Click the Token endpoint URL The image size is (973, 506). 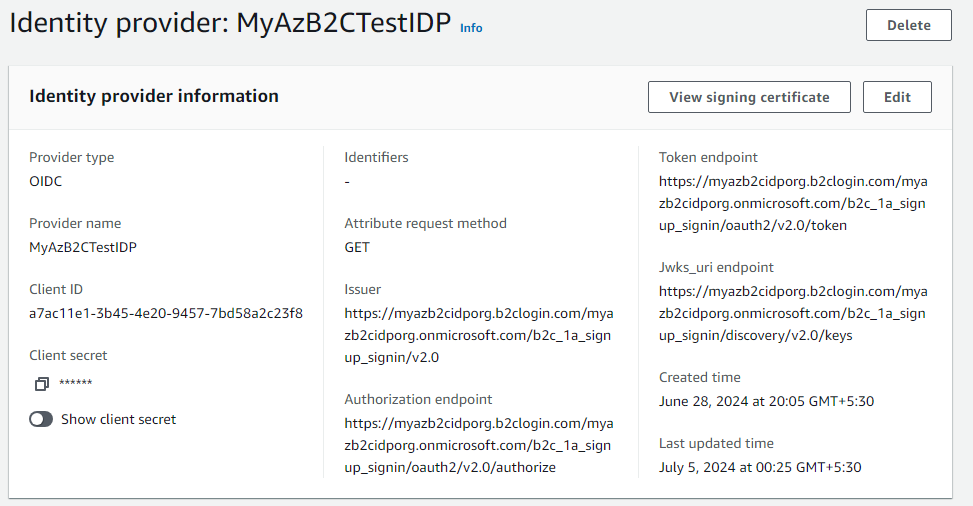point(793,204)
